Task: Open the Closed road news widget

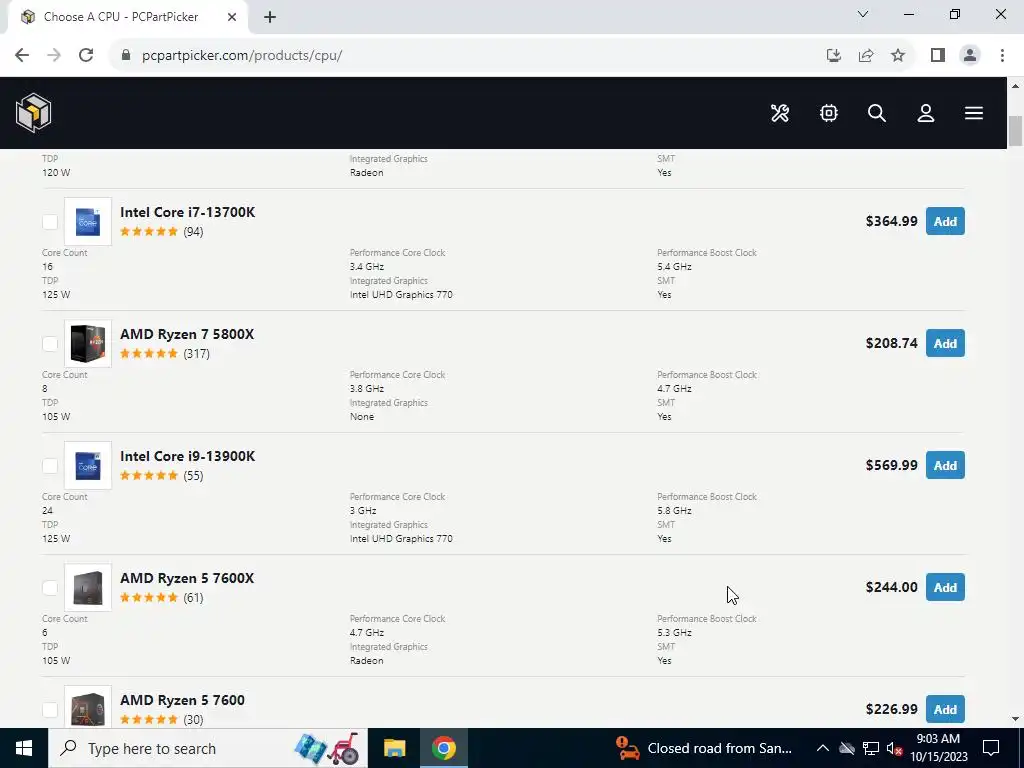Action: point(705,748)
